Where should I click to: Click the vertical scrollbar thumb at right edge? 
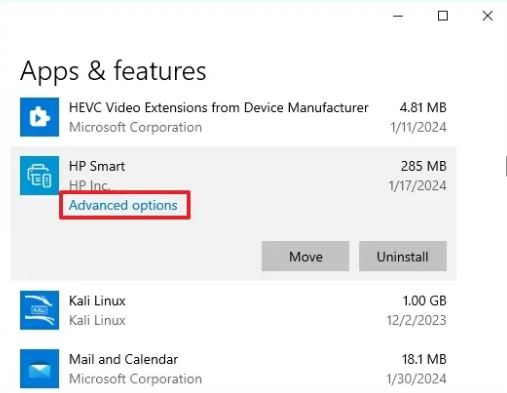506,166
